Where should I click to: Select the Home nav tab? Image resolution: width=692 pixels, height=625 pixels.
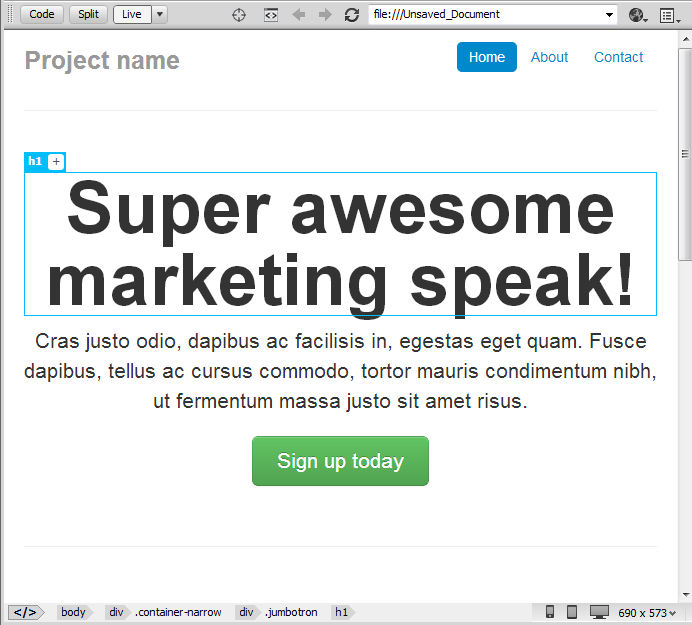(x=487, y=57)
